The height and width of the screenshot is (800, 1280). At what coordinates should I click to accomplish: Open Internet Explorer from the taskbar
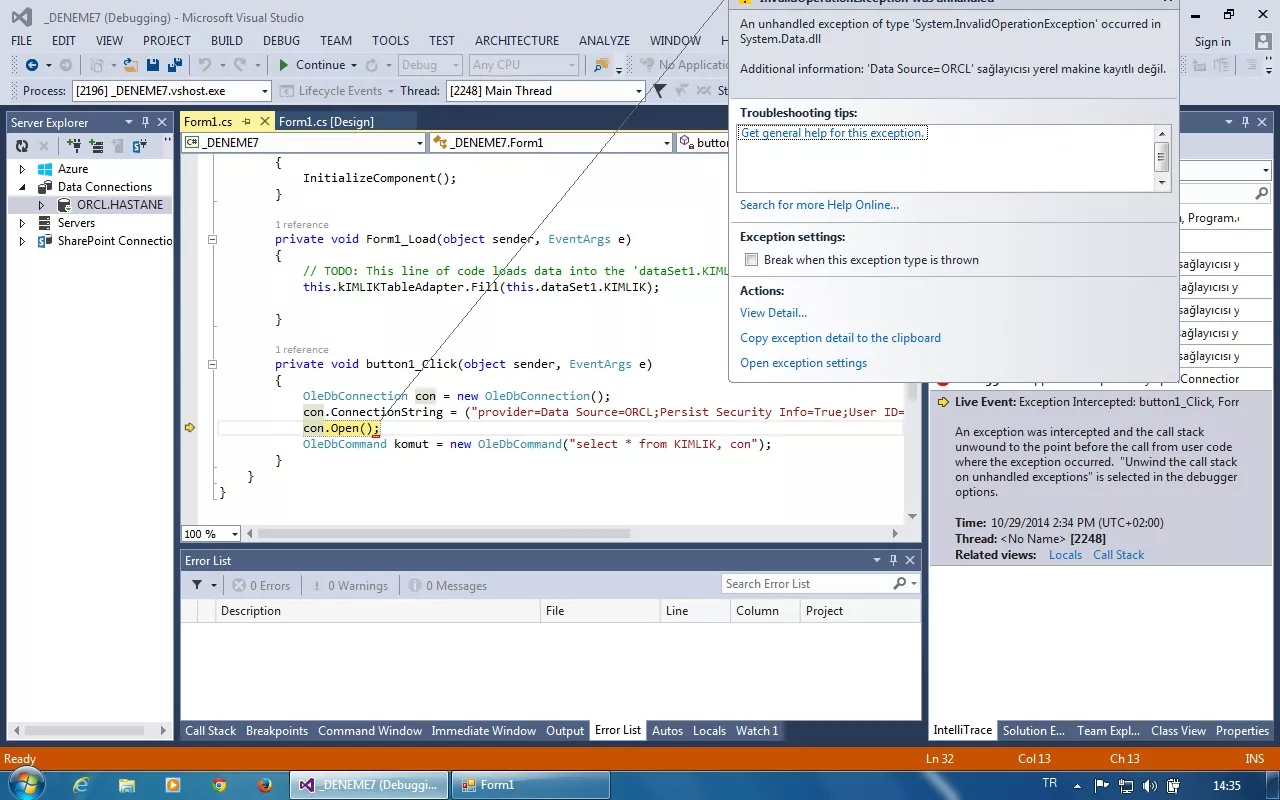[81, 785]
